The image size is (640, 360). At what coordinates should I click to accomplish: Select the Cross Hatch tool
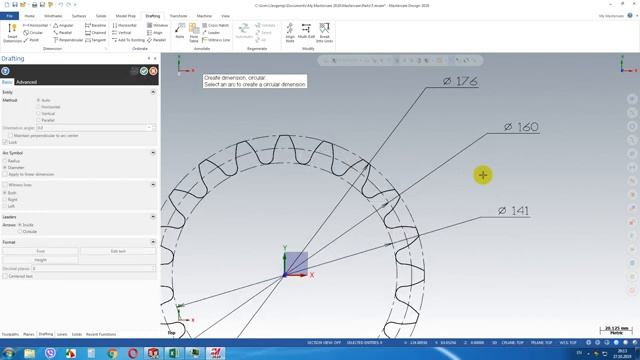[216, 25]
